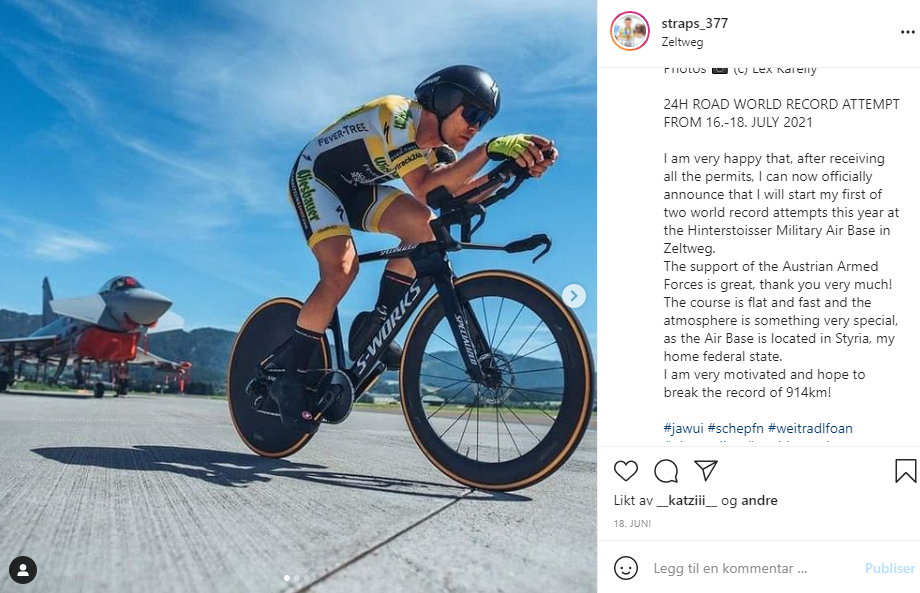Open the #jawui hashtag
The width and height of the screenshot is (920, 593).
(x=684, y=428)
